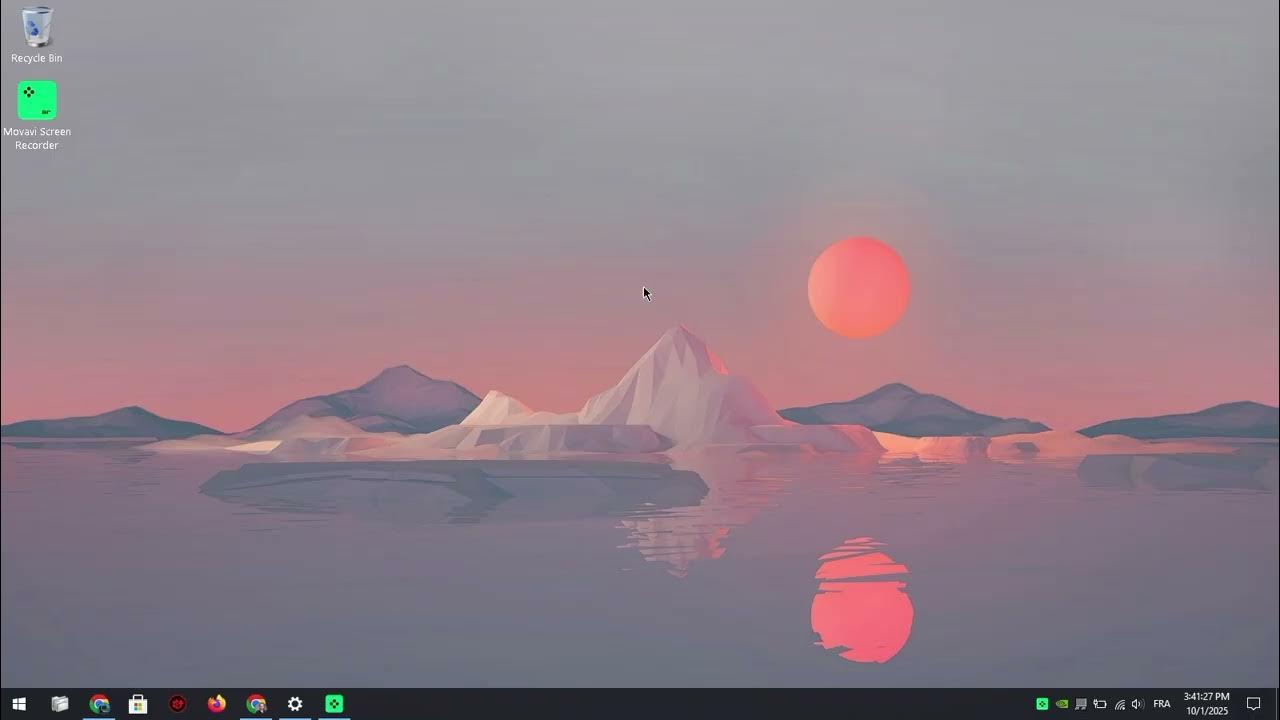1280x720 pixels.
Task: Launch Microsoft Store from the taskbar
Action: 138,704
